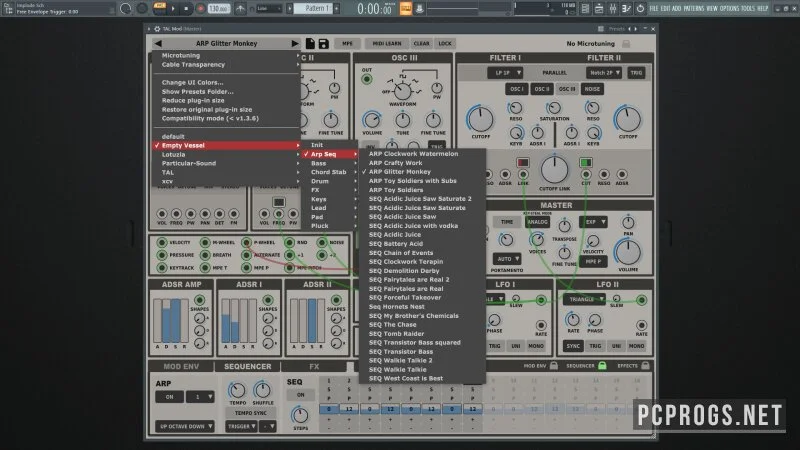Open the Filter II Notch 2P dropdown

click(x=604, y=73)
